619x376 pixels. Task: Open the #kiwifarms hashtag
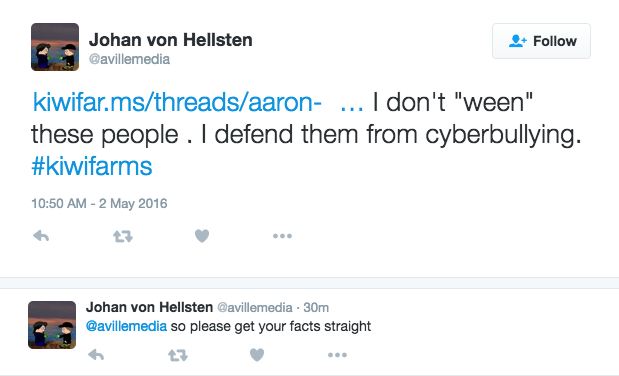[92, 166]
